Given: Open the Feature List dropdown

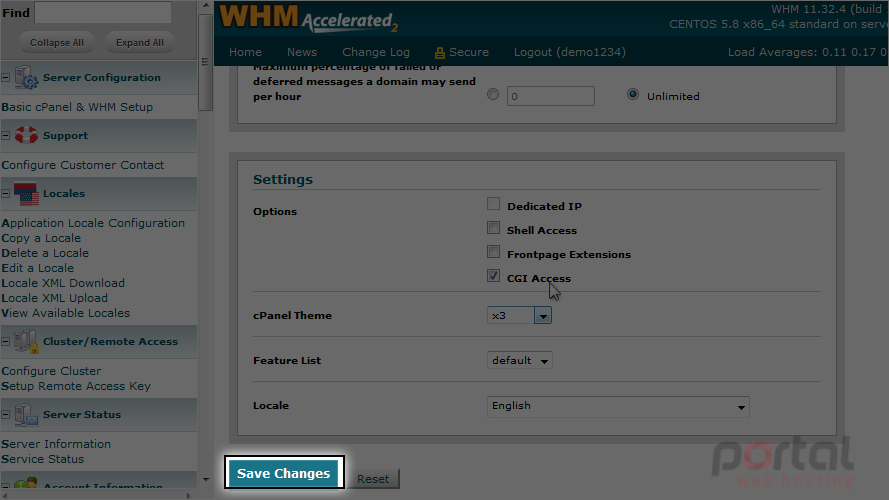Looking at the screenshot, I should (x=519, y=361).
